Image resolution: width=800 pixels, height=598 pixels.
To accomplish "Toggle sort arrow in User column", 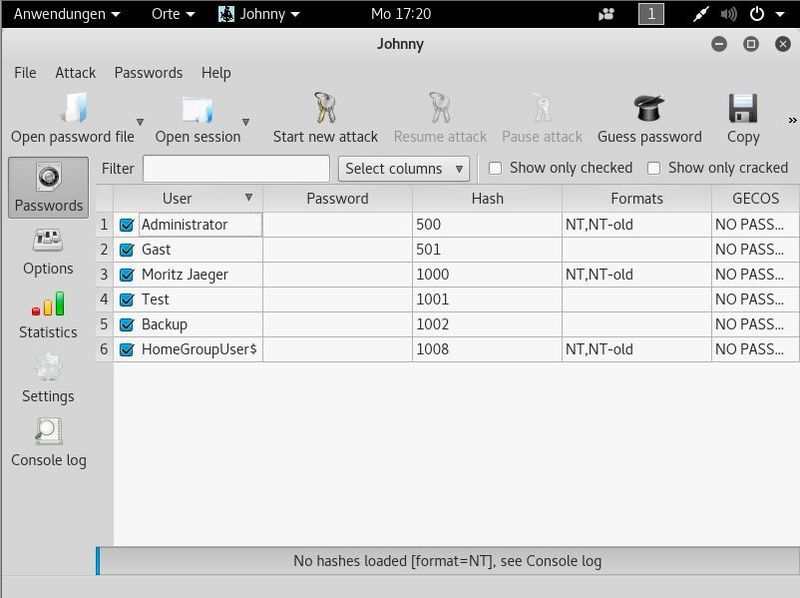I will [x=248, y=197].
